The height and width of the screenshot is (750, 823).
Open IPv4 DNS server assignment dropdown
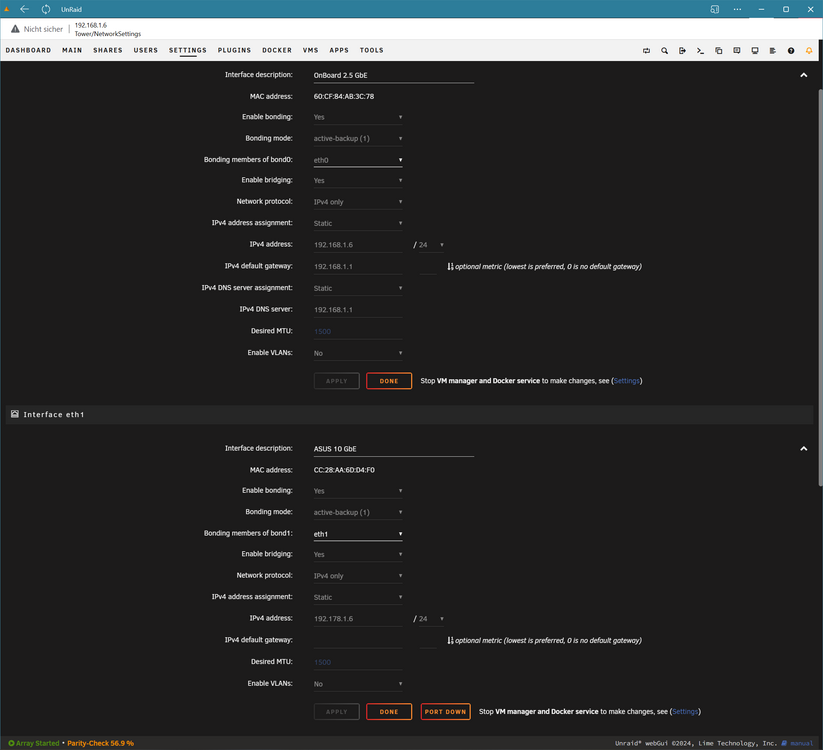tap(358, 288)
